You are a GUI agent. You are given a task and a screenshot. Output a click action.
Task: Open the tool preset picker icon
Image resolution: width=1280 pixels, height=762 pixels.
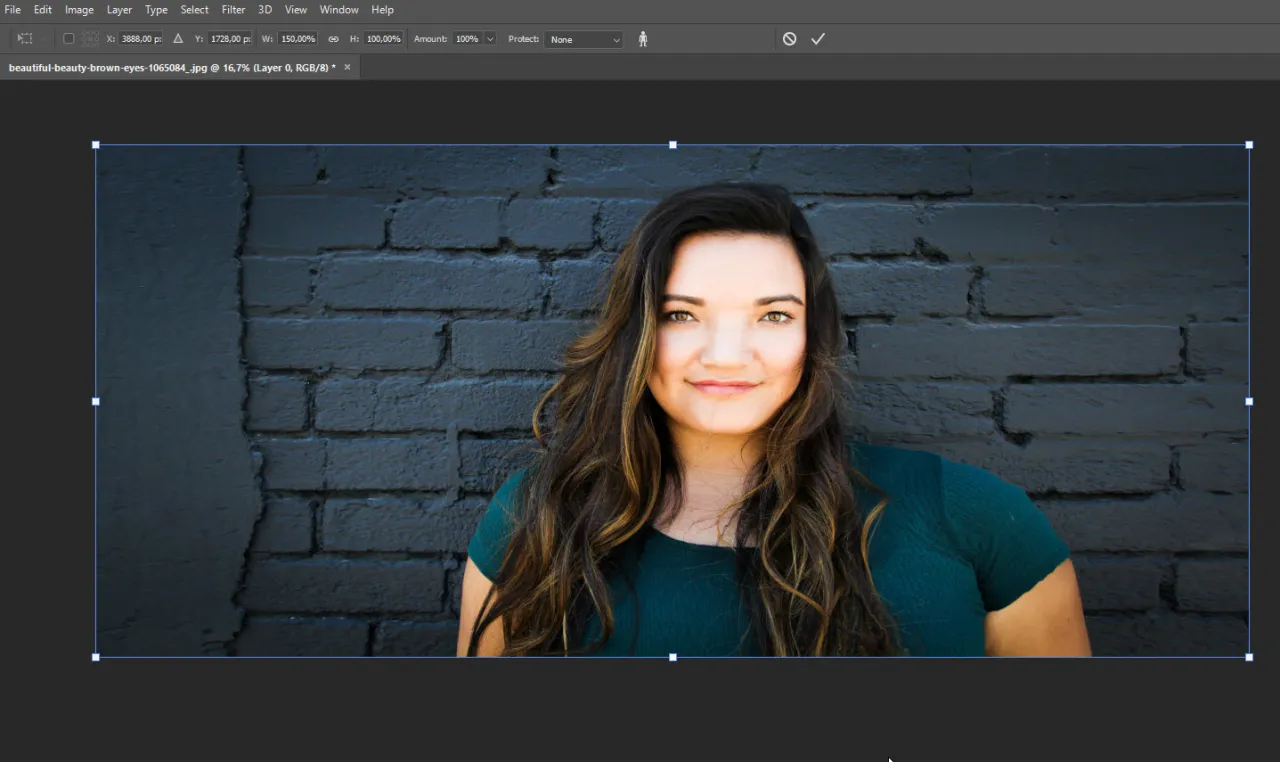[24, 38]
